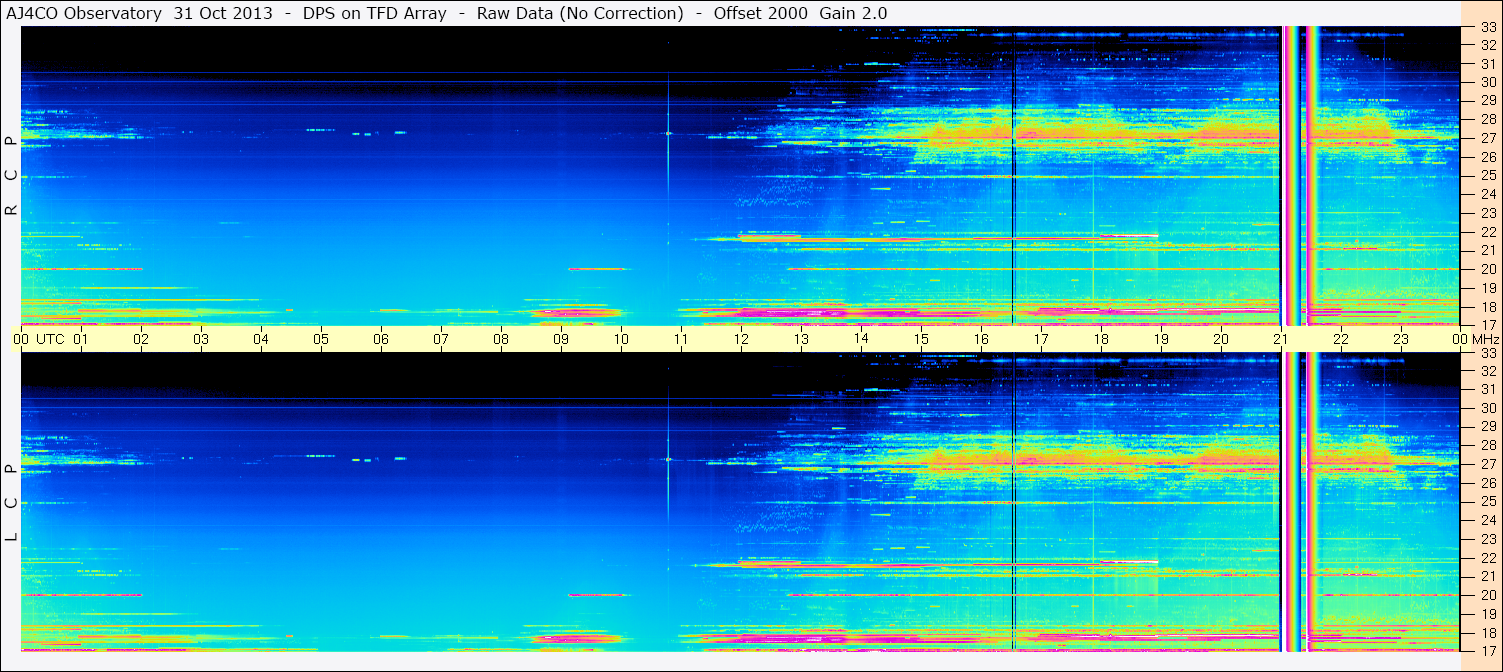The image size is (1503, 672).
Task: Click 22 MHz tick of the LCP panel
Action: point(1488,558)
